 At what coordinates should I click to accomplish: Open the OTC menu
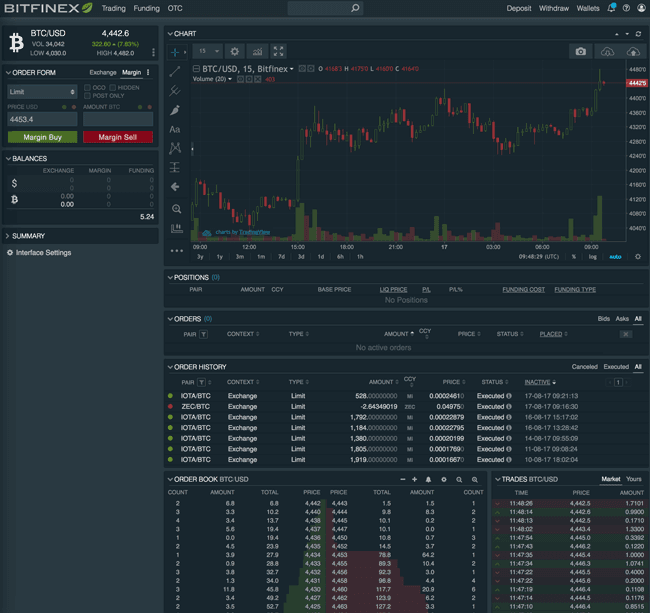[x=175, y=8]
